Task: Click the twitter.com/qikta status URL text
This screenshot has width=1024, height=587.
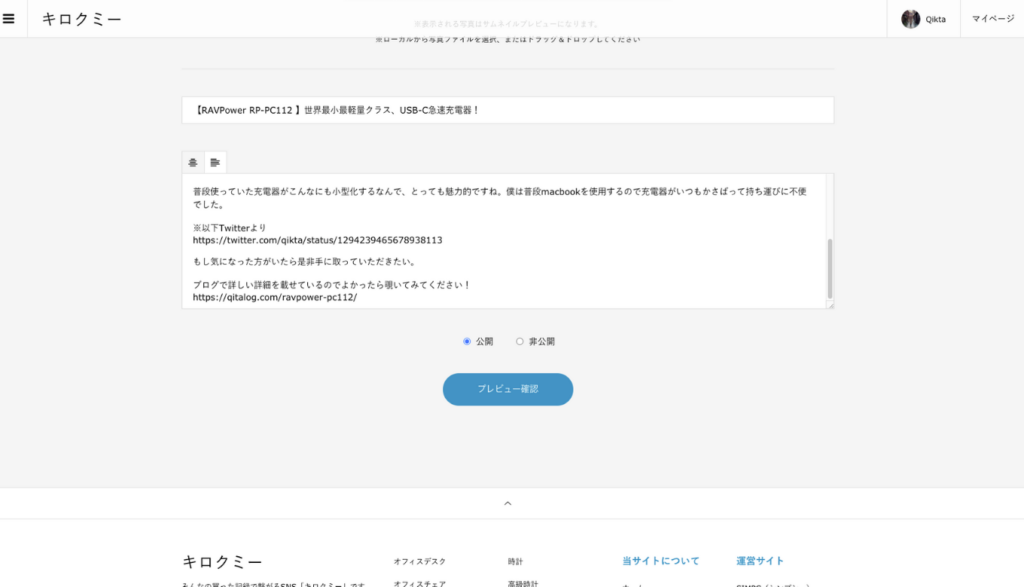Action: [317, 240]
